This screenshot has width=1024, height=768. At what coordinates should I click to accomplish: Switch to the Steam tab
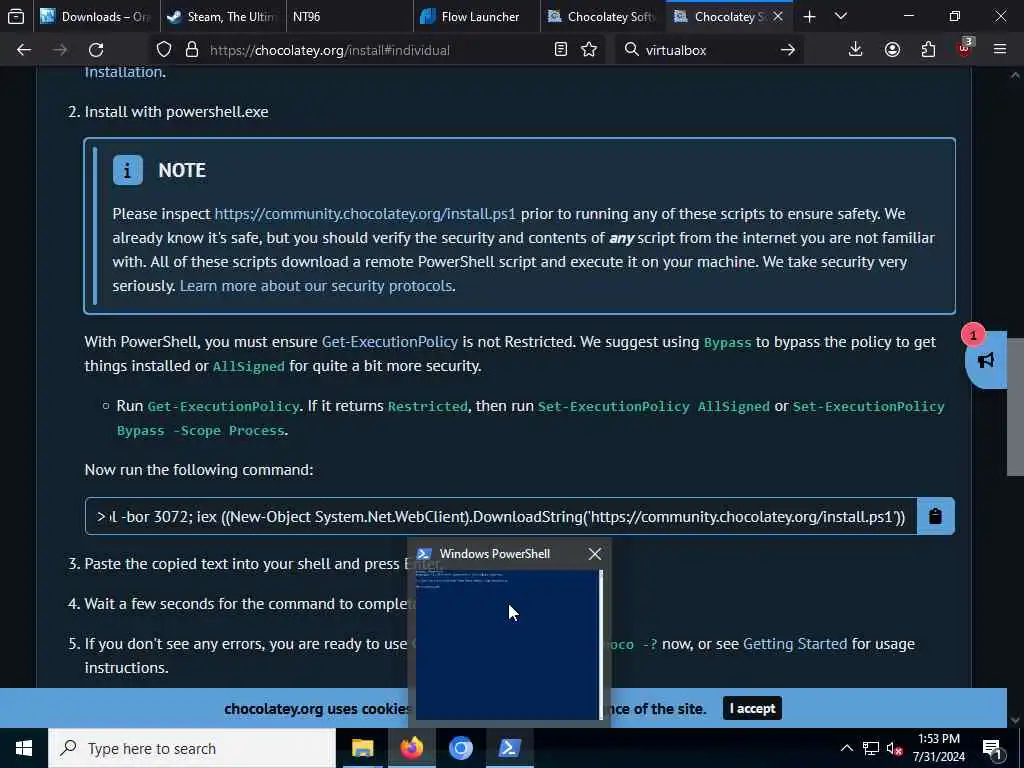tap(223, 16)
